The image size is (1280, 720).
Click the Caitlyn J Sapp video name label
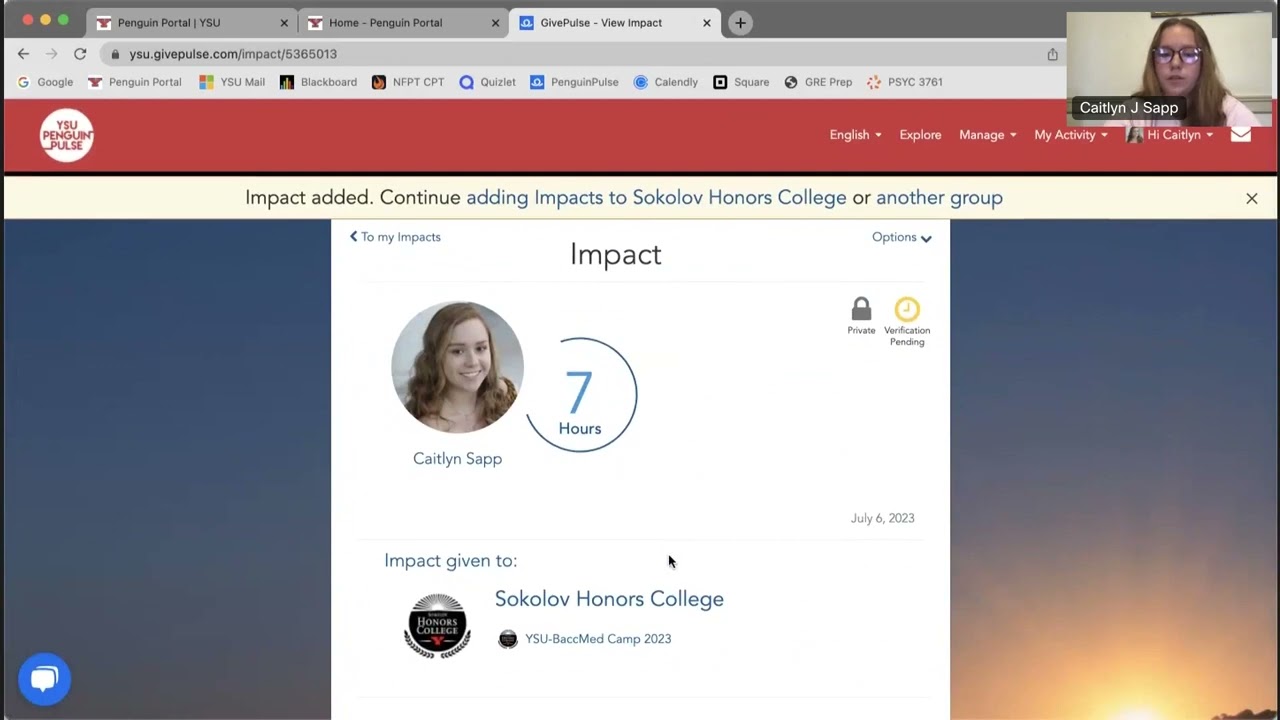1128,108
